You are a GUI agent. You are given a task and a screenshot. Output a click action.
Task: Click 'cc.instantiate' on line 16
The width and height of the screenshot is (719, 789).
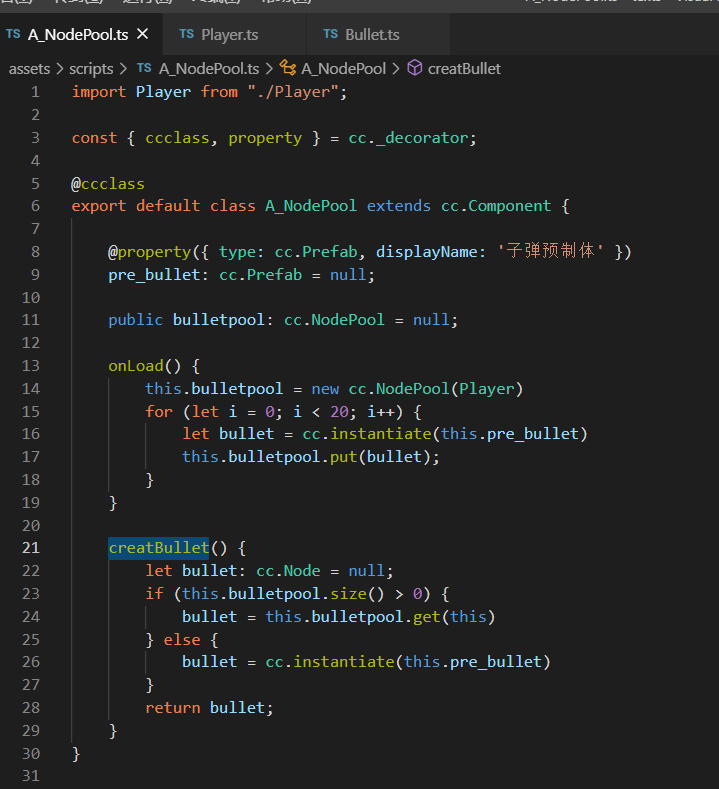pyautogui.click(x=367, y=434)
